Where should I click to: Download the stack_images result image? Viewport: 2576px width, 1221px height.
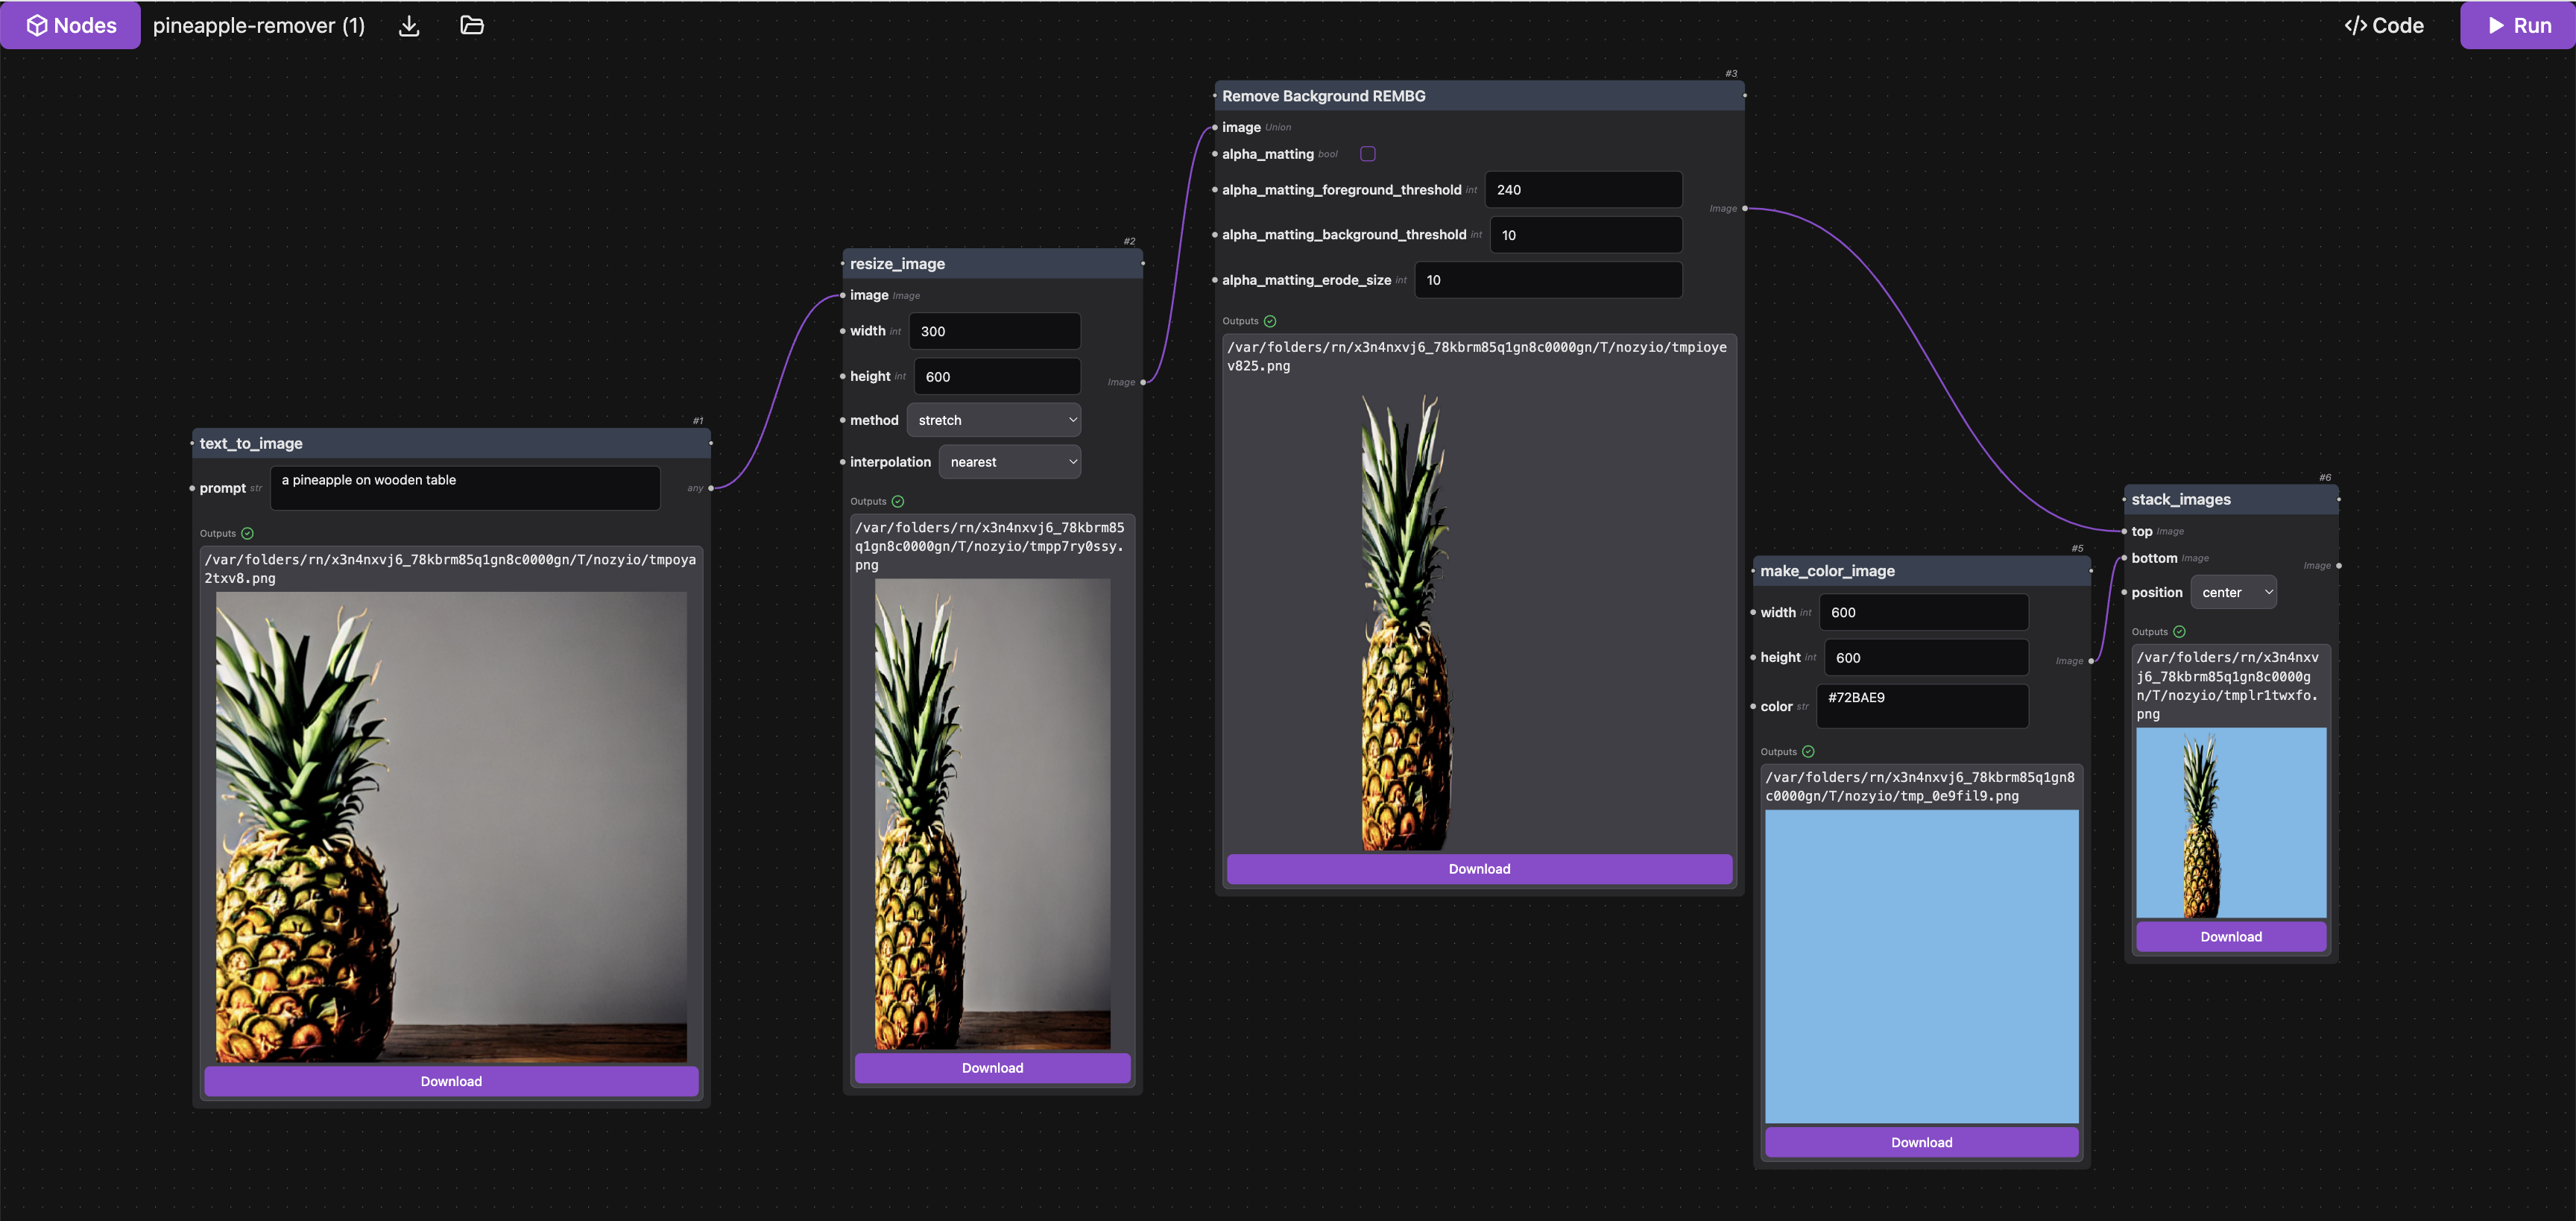(2230, 937)
